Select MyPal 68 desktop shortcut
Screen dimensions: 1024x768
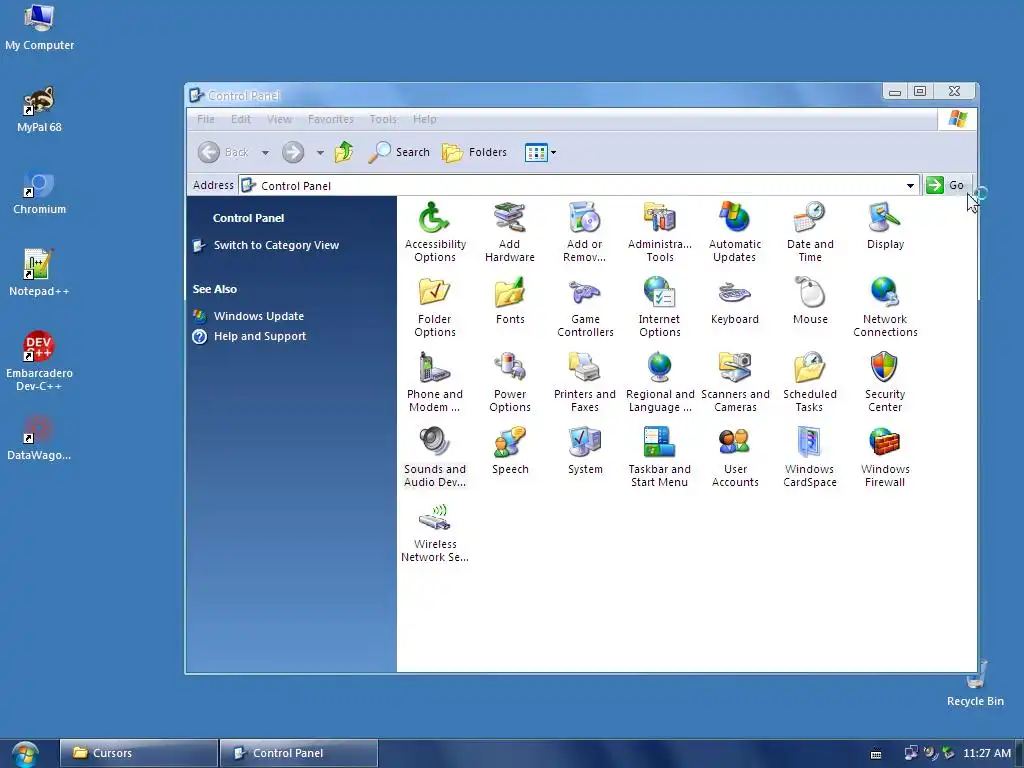(39, 110)
